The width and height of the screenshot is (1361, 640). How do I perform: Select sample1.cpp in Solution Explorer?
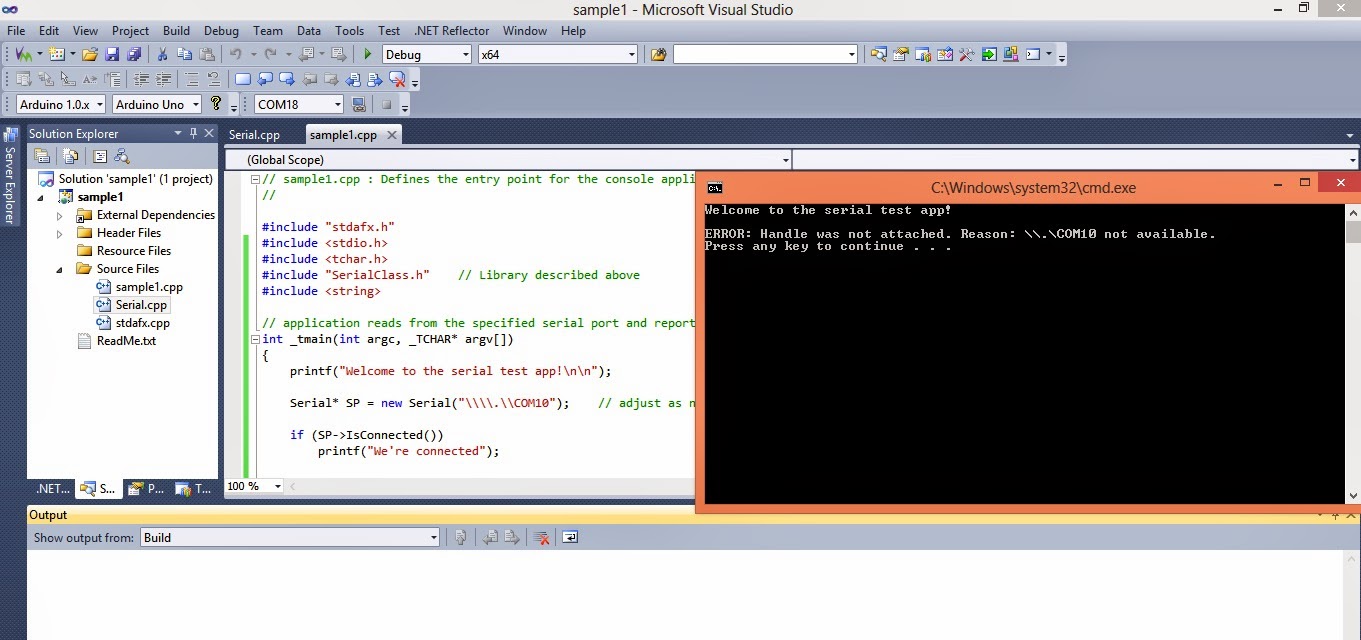pyautogui.click(x=149, y=287)
